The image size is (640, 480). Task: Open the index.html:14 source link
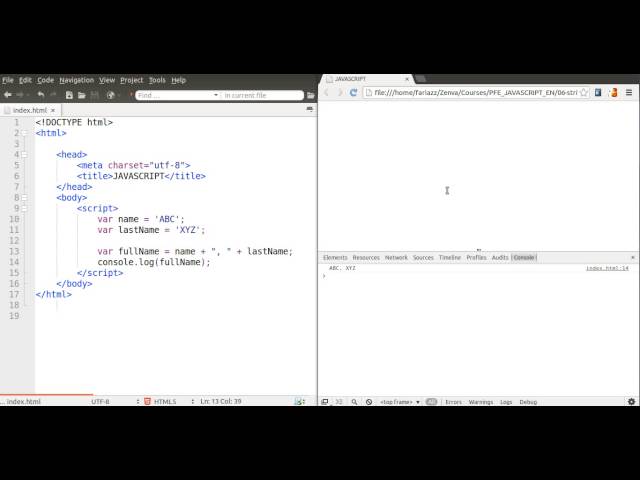(x=607, y=268)
